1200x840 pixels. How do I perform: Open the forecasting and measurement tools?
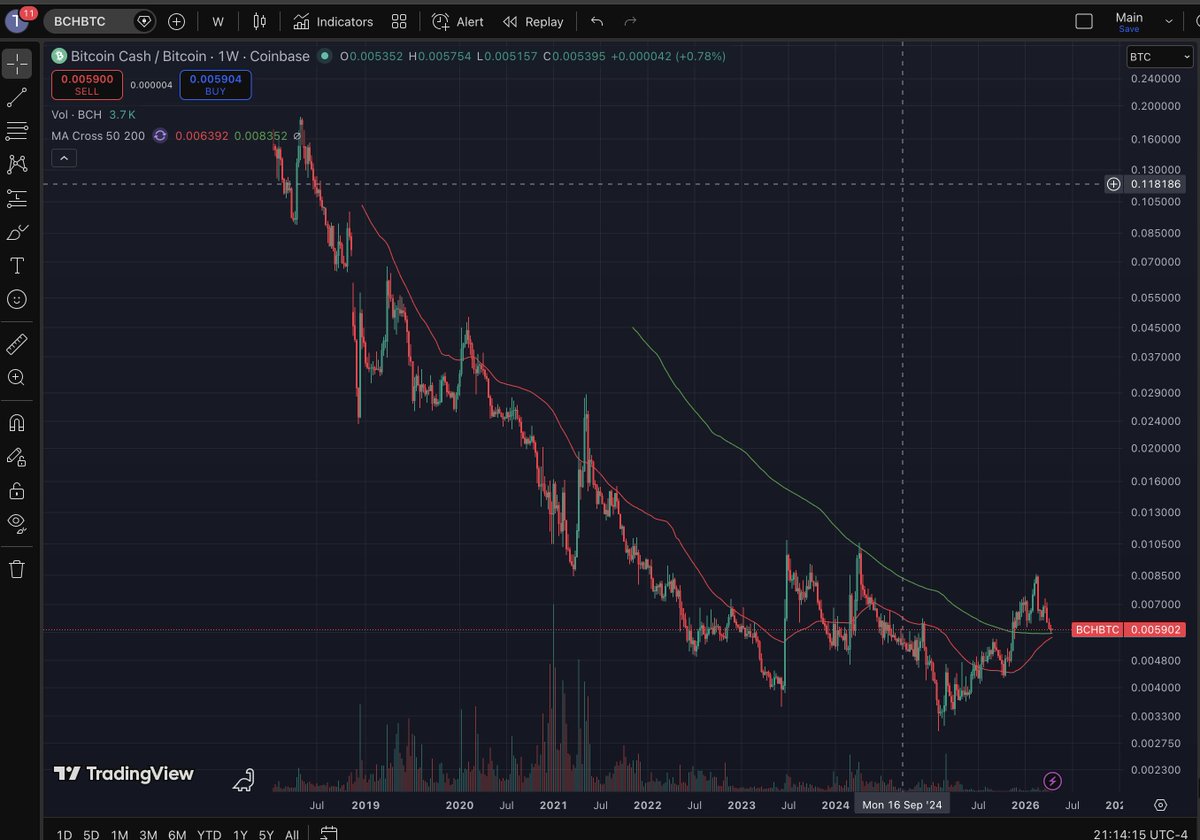point(17,198)
